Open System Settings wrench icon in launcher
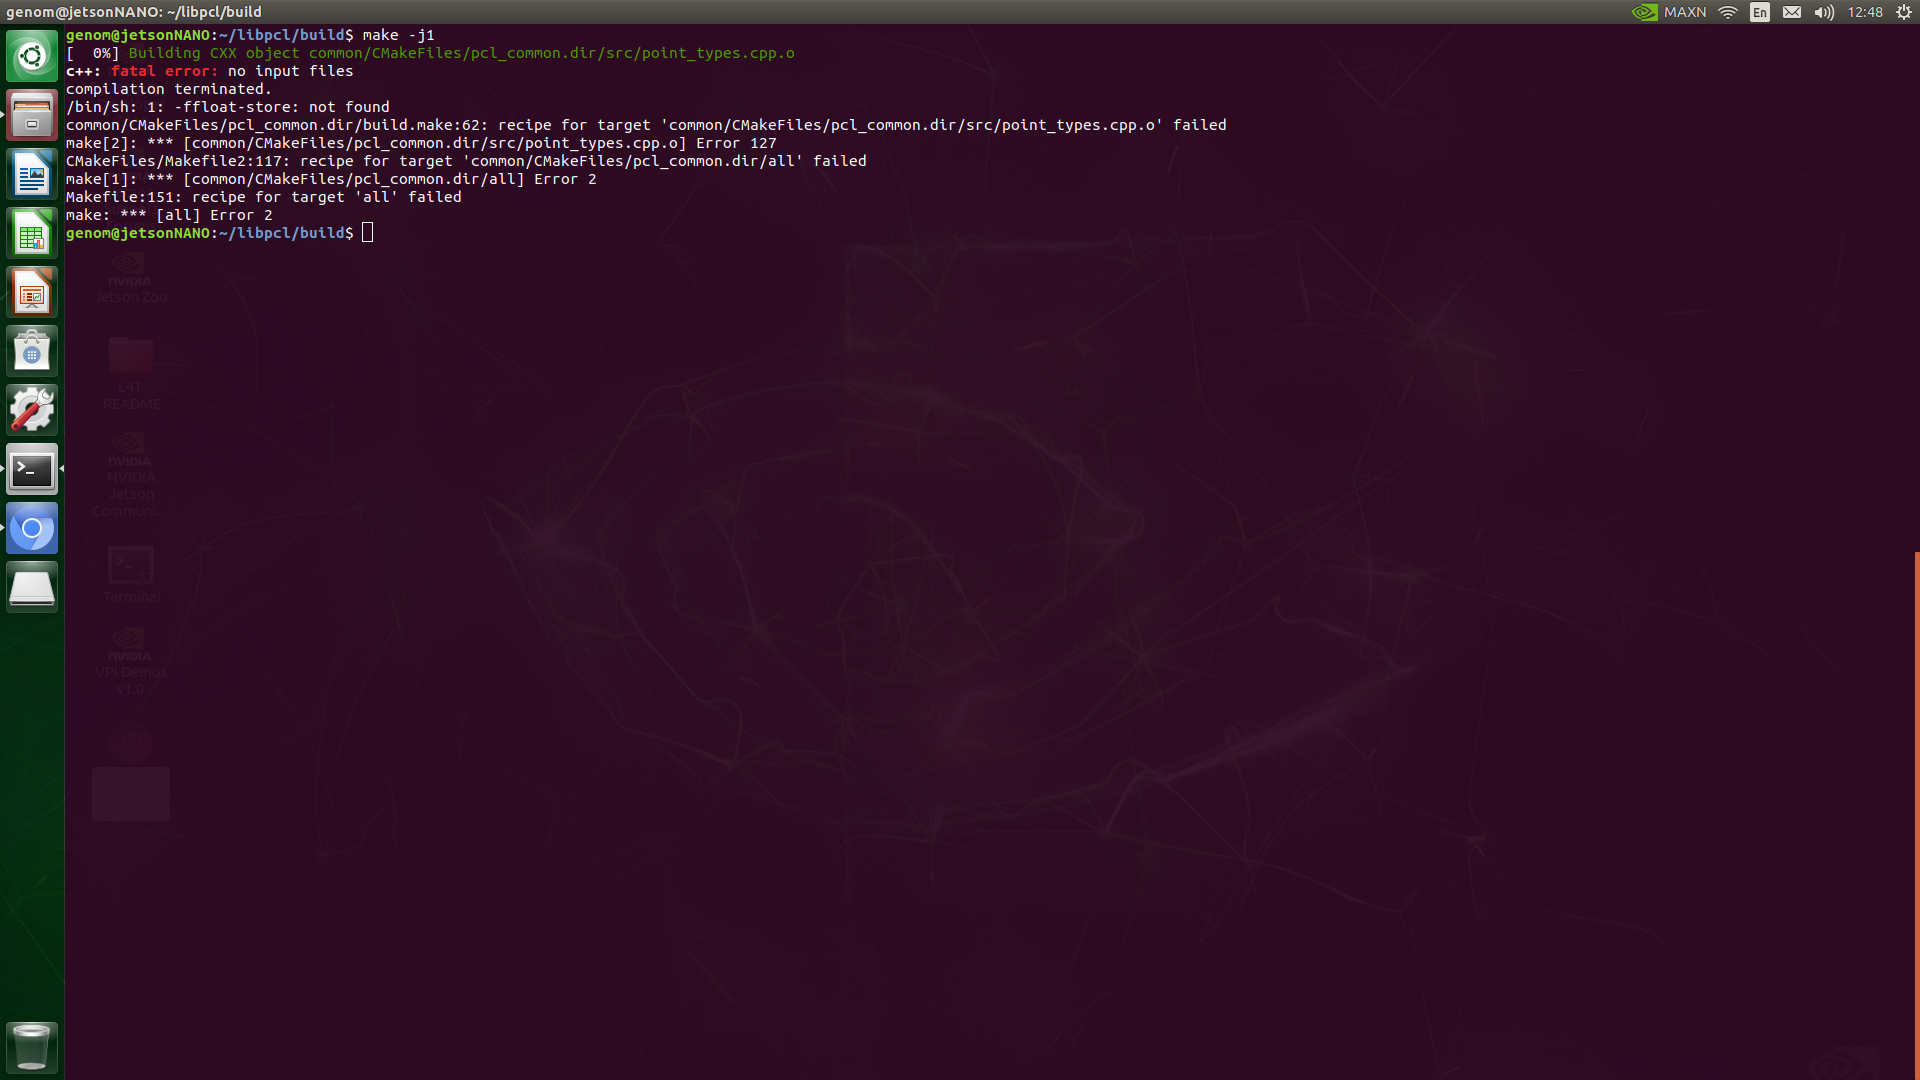The image size is (1920, 1080). pyautogui.click(x=32, y=409)
